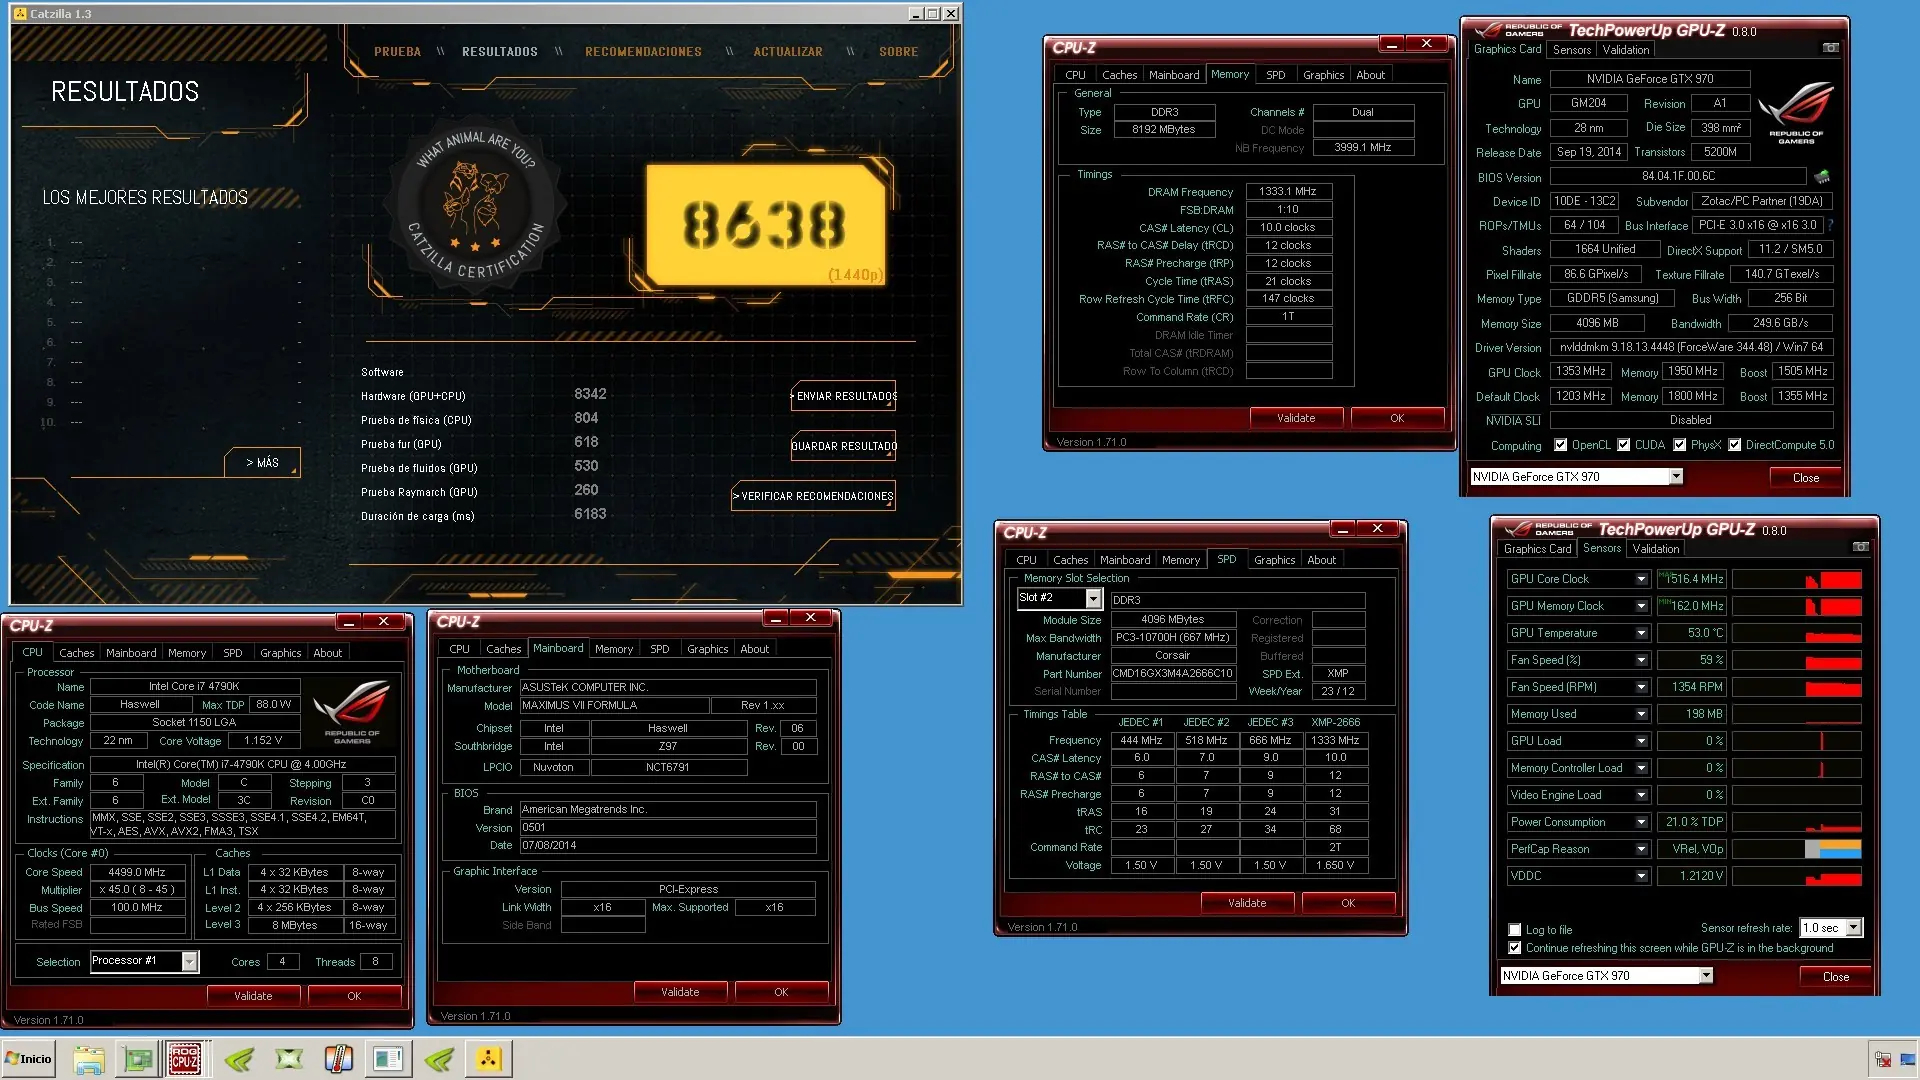Viewport: 1920px width, 1080px height.
Task: Click the camera screenshot icon in GPU-Z Graphics Card window
Action: click(x=1830, y=48)
